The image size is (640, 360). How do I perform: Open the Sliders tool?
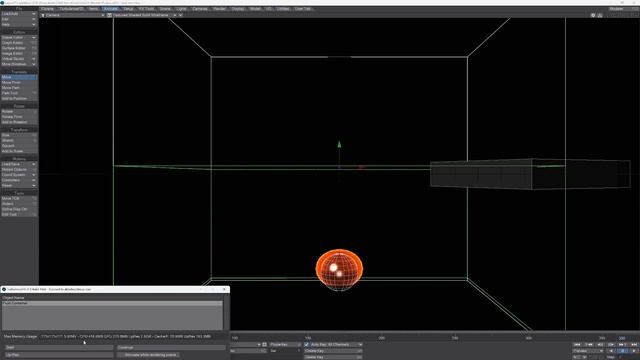[x=19, y=204]
